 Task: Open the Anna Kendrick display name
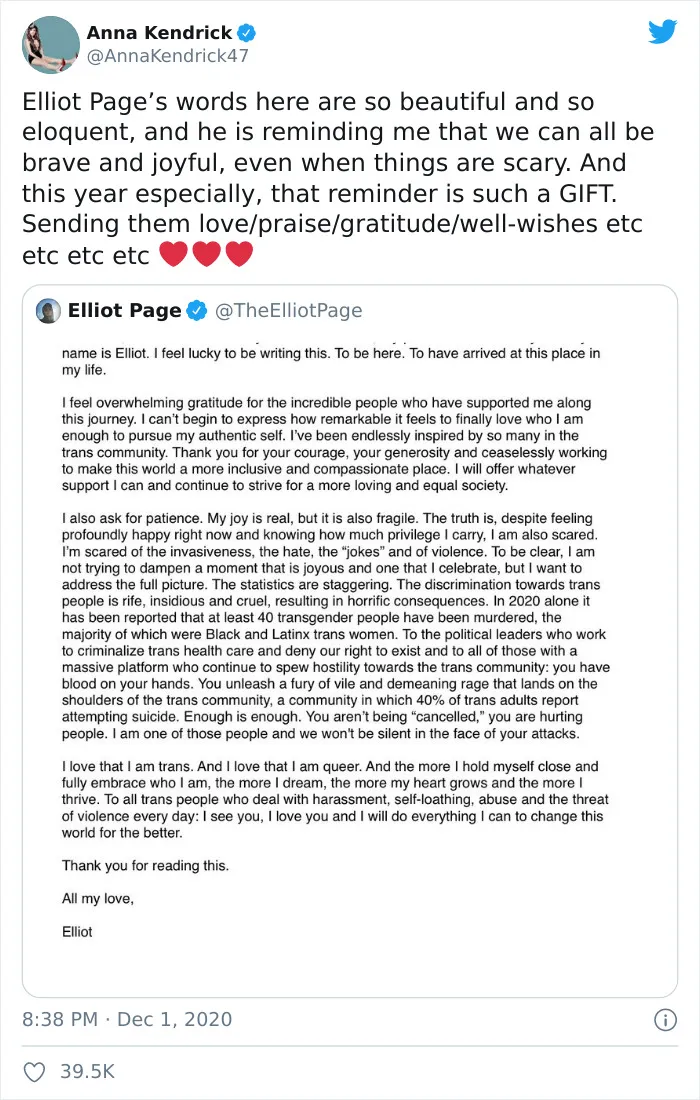[159, 32]
